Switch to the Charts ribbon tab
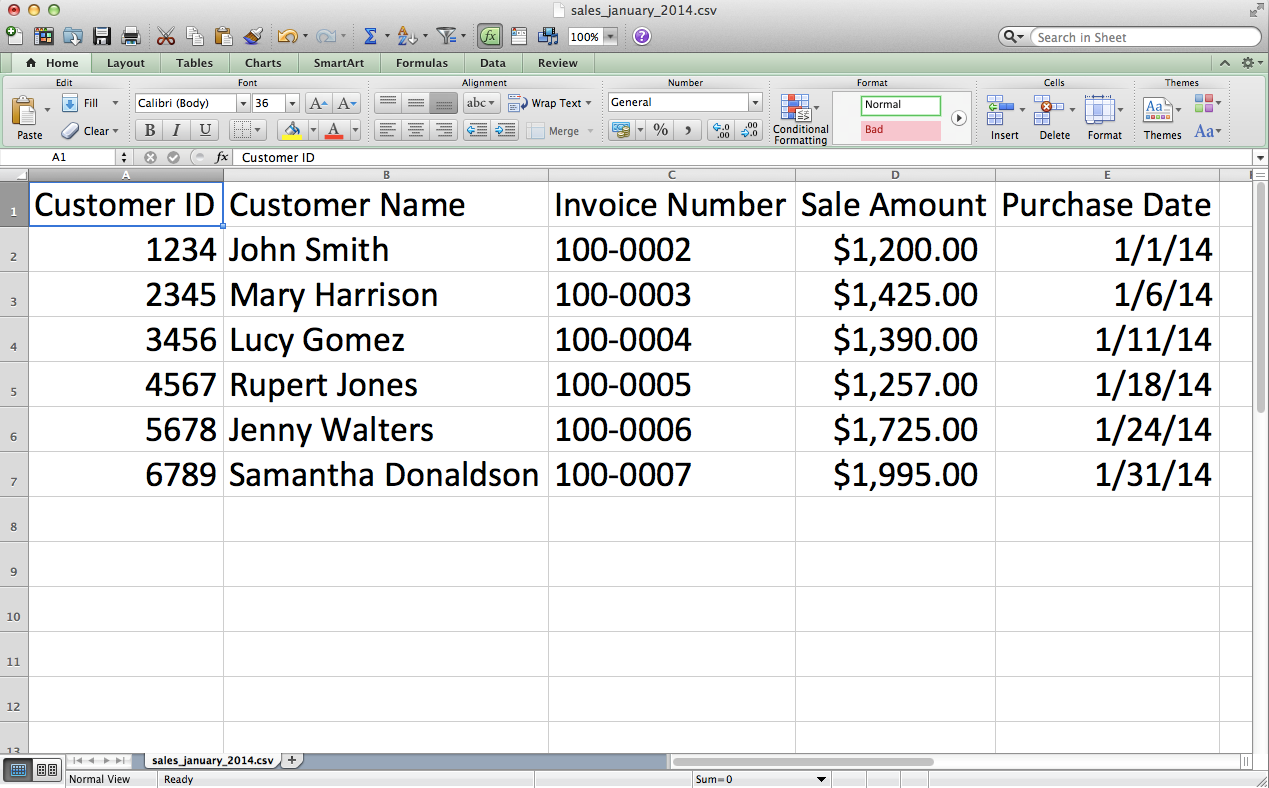 tap(262, 62)
